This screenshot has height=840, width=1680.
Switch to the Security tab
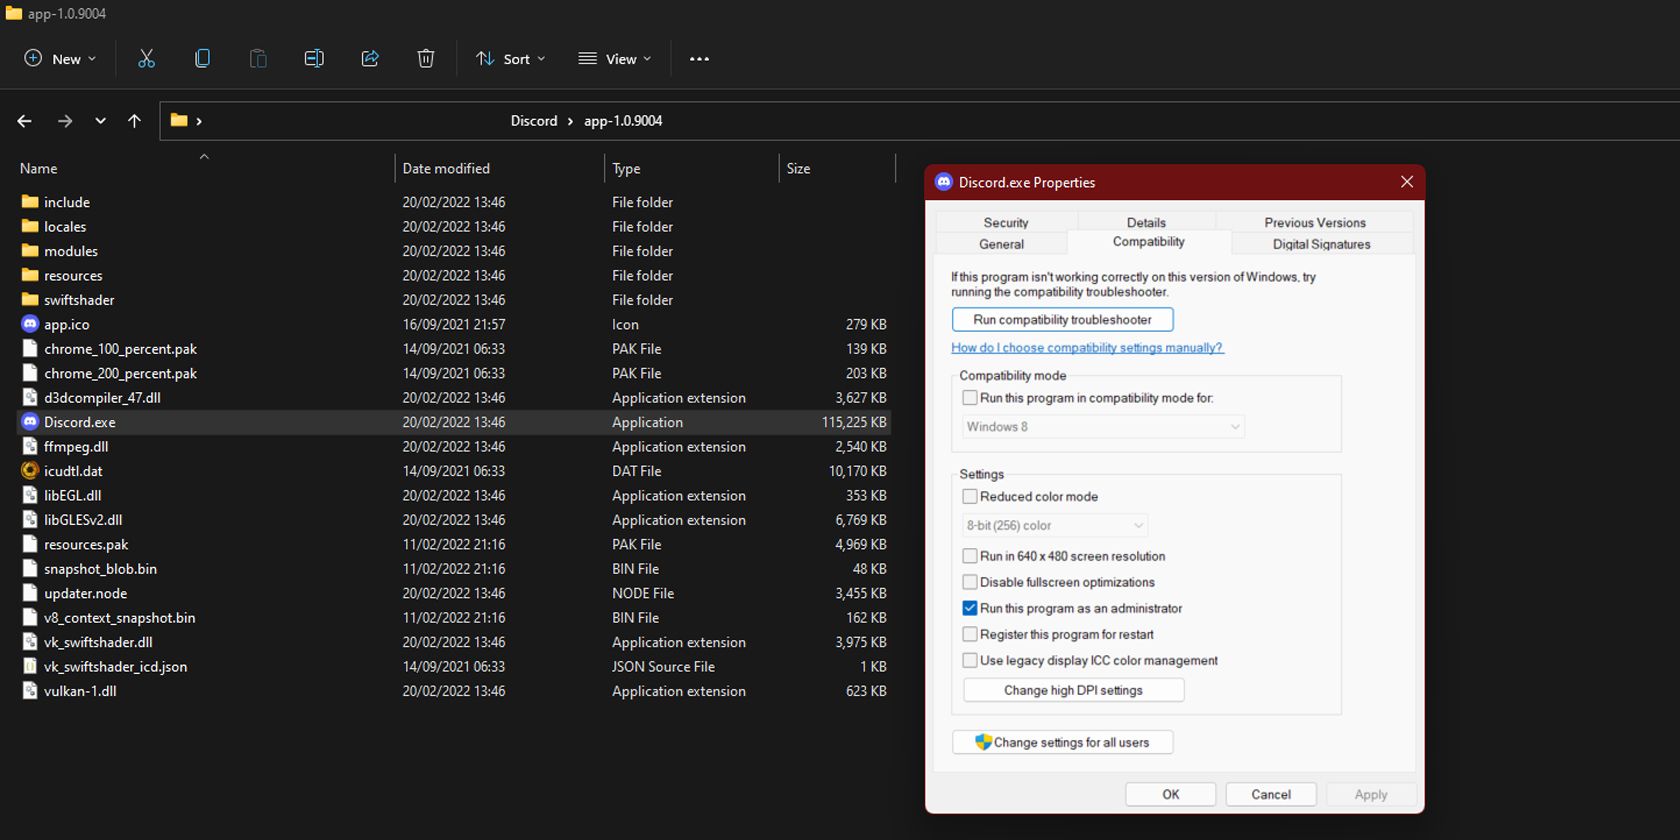coord(1005,222)
